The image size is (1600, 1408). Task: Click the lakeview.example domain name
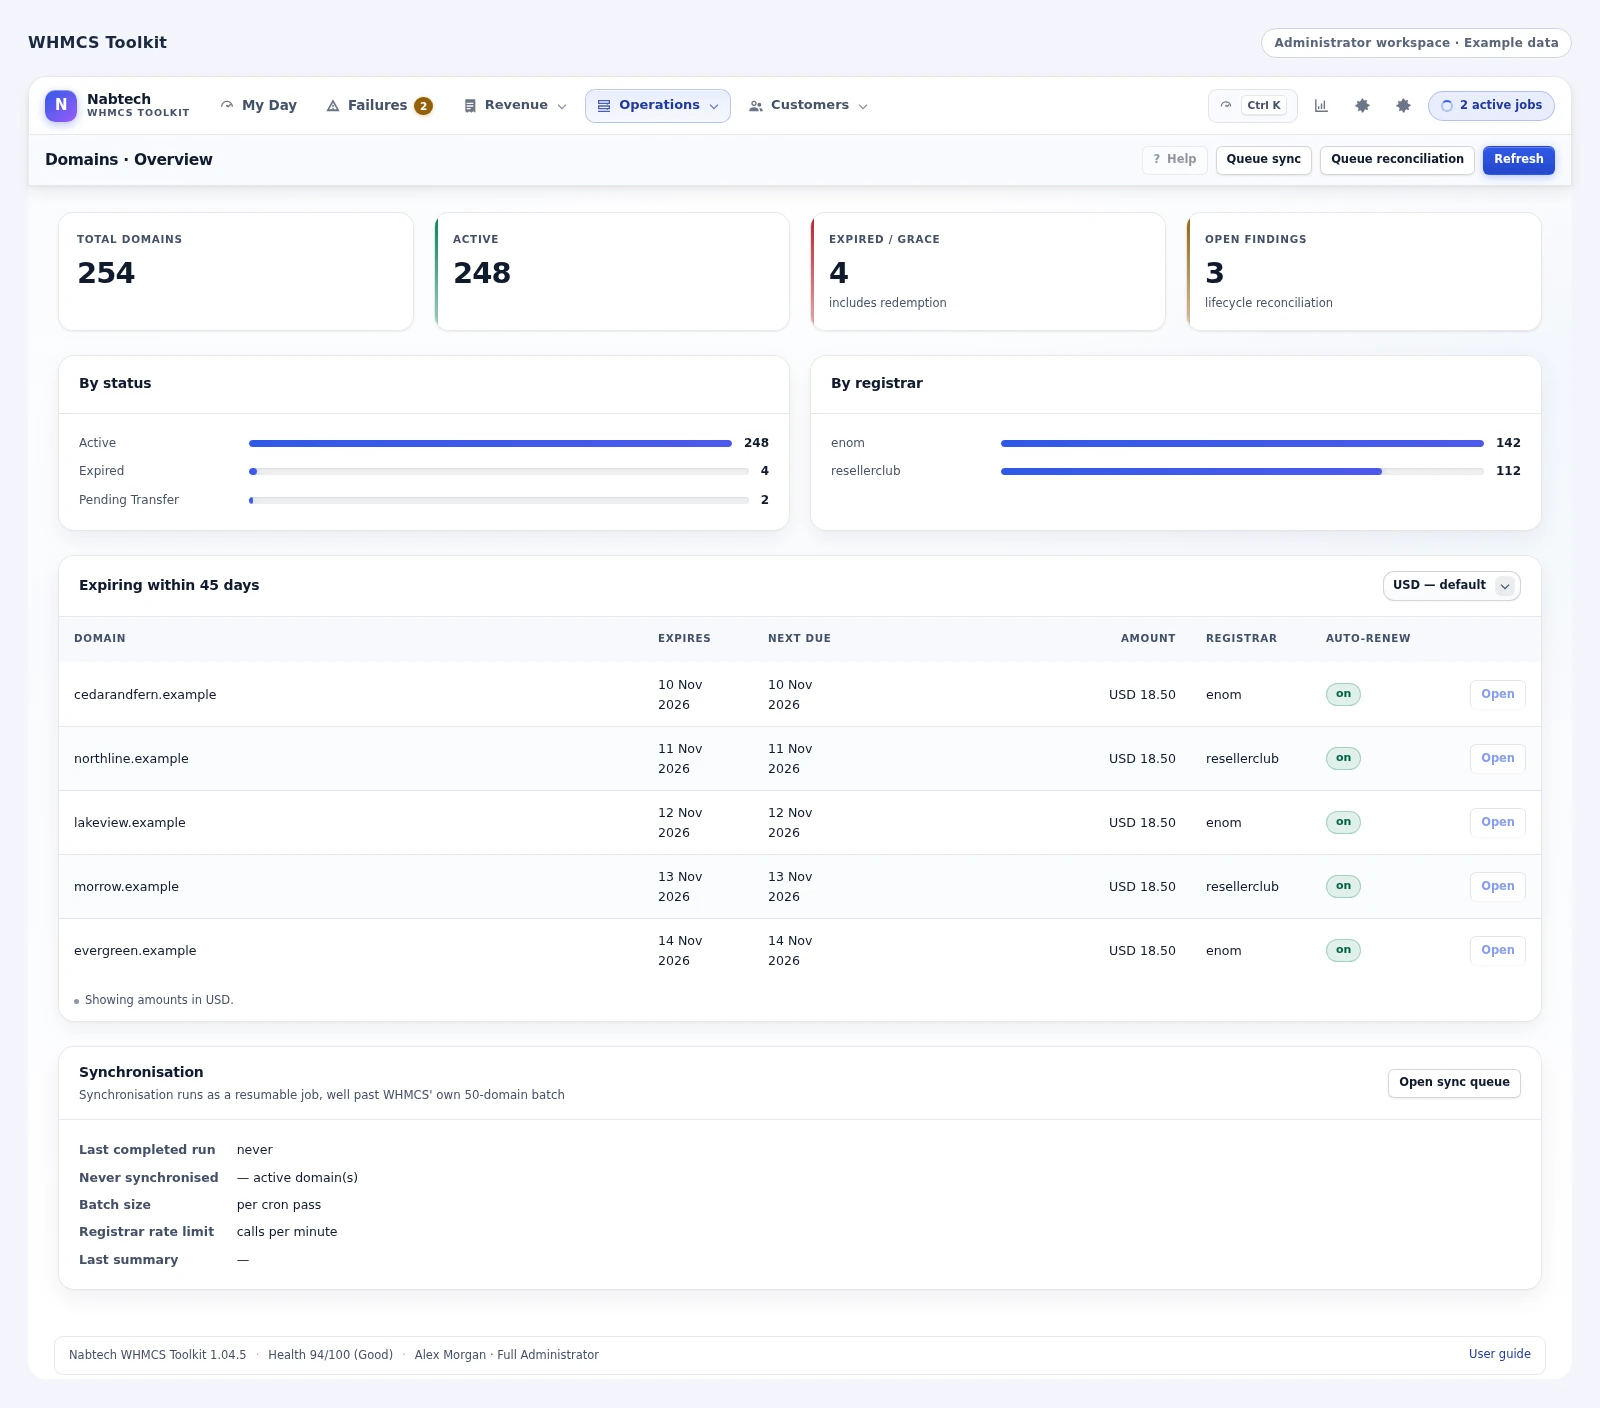coord(130,823)
